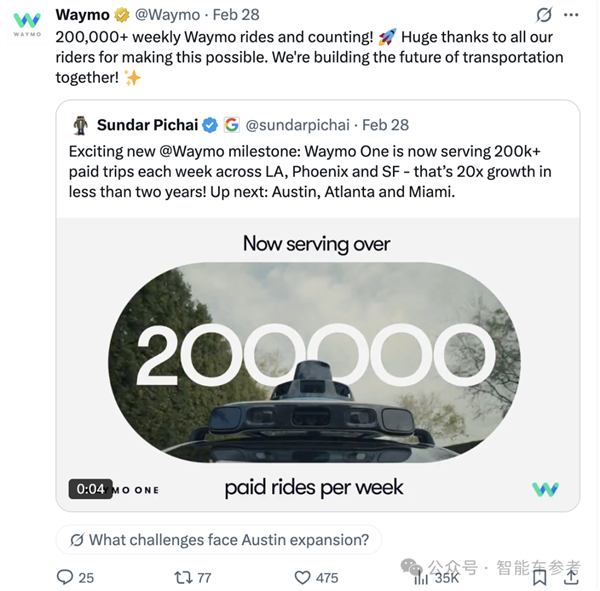Click Sundar Pichai's profile avatar

click(81, 125)
